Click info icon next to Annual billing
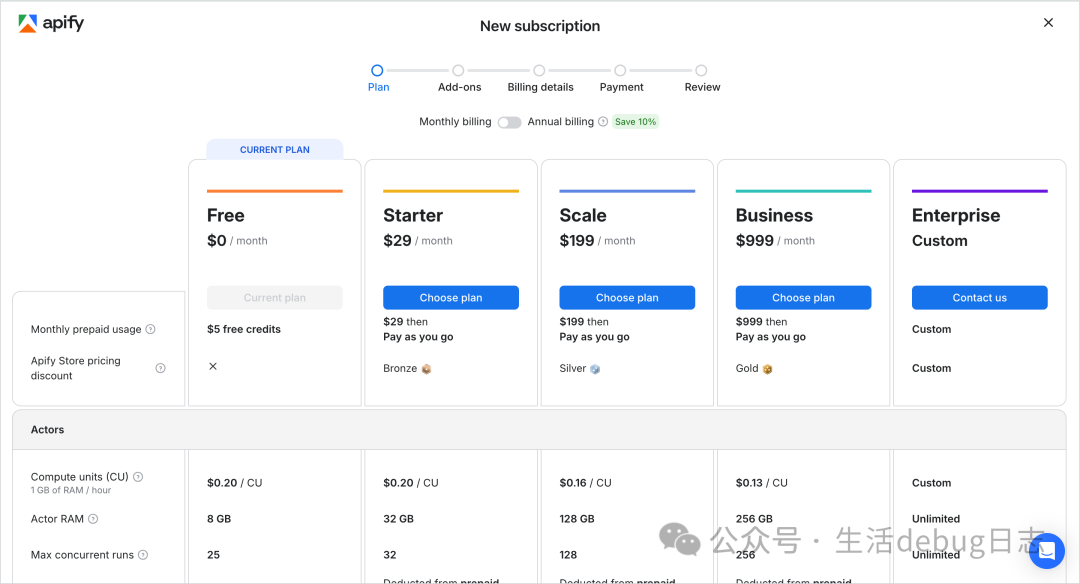Screen dimensions: 1080x584 click(x=603, y=122)
